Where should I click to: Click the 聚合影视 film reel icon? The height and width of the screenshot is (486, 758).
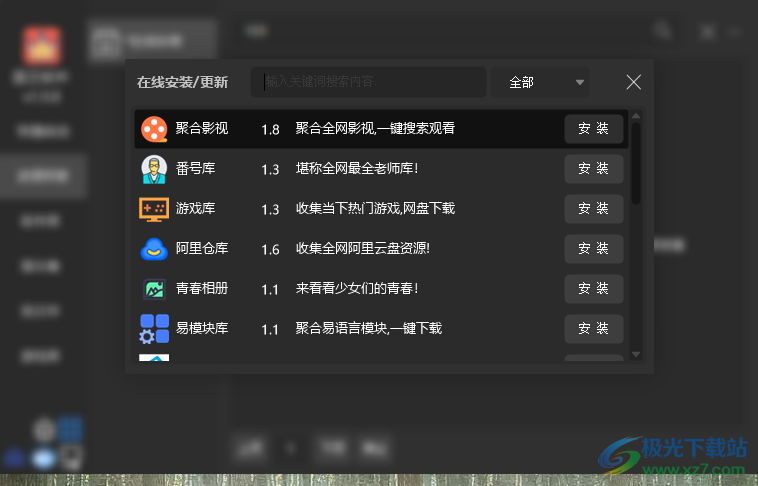tap(154, 129)
